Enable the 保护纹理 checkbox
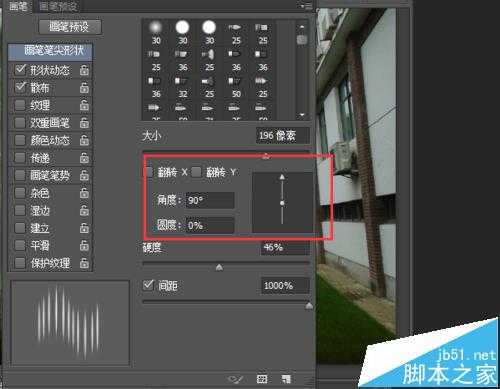The width and height of the screenshot is (500, 389). [20, 263]
